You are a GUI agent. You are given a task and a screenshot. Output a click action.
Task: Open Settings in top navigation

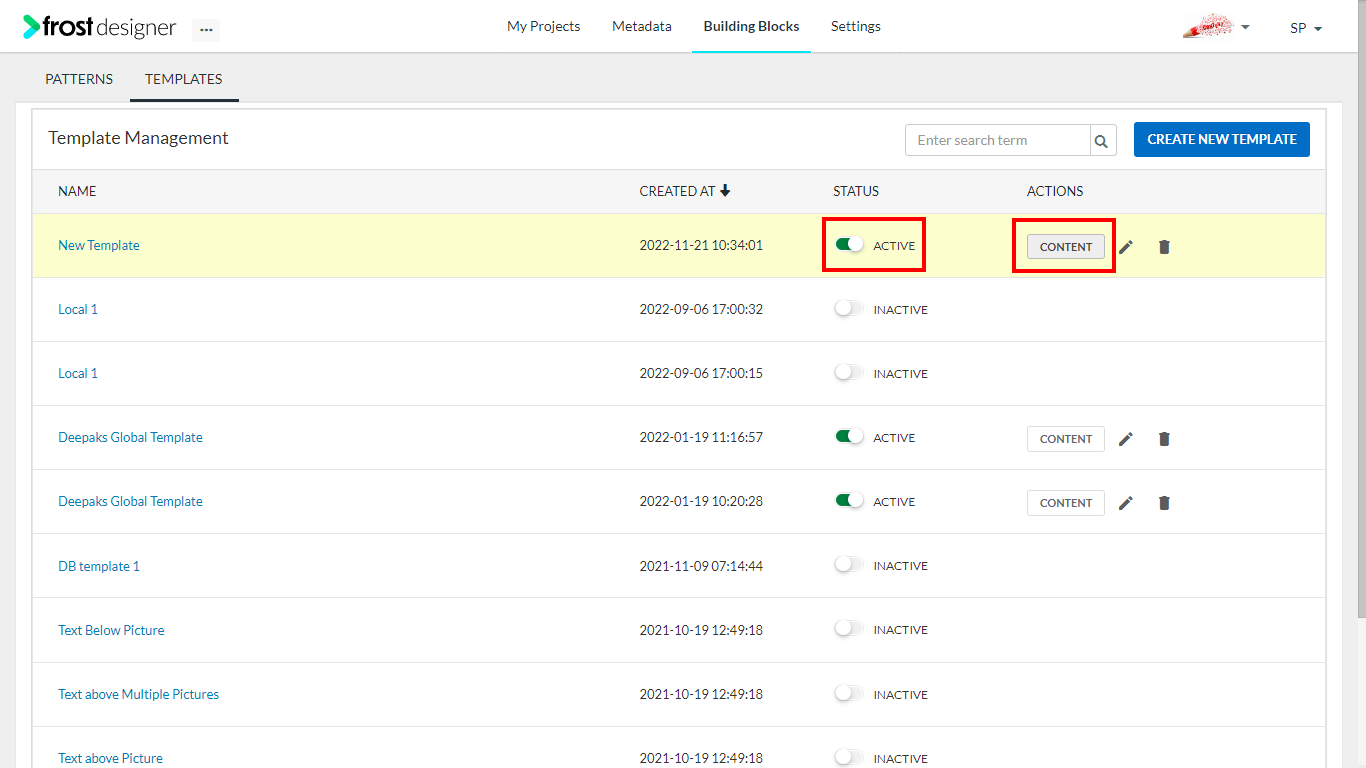point(856,26)
